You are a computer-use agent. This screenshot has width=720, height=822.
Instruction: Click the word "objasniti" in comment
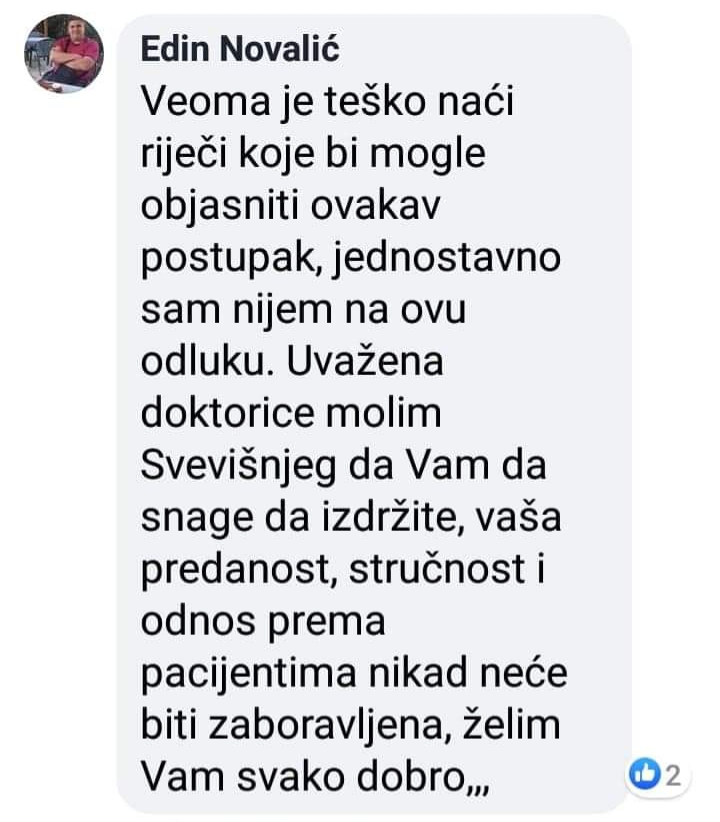pyautogui.click(x=219, y=207)
